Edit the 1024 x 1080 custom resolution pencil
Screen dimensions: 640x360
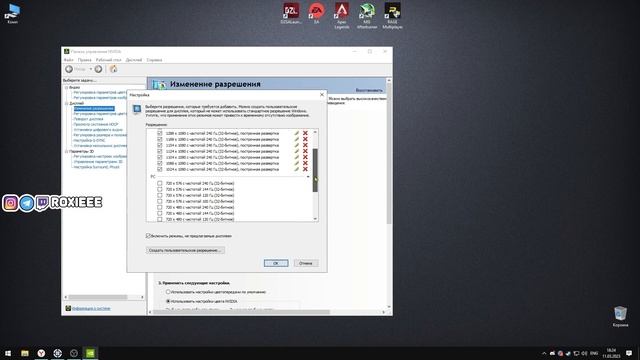297,169
